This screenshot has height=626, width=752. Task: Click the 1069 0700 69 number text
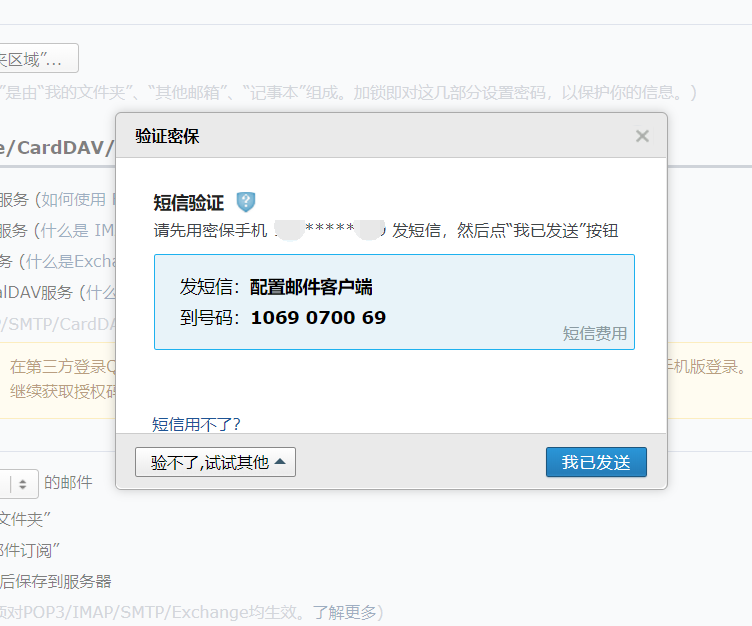tap(318, 318)
